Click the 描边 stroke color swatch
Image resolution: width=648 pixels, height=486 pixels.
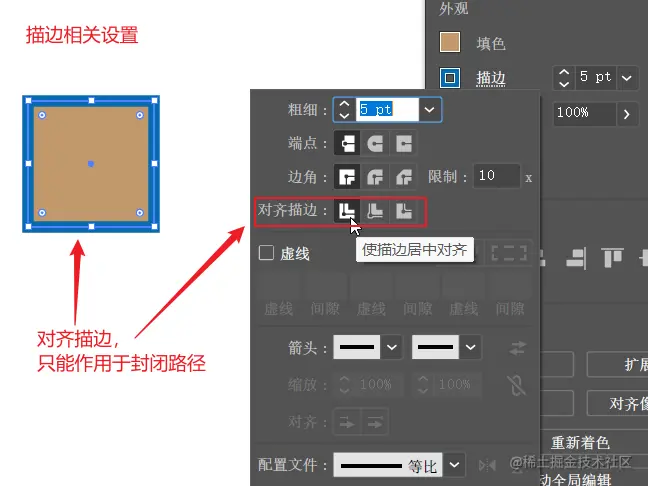[x=450, y=77]
